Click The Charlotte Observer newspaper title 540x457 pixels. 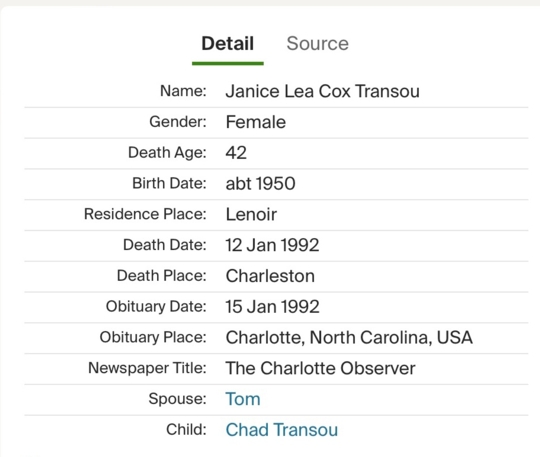point(320,368)
